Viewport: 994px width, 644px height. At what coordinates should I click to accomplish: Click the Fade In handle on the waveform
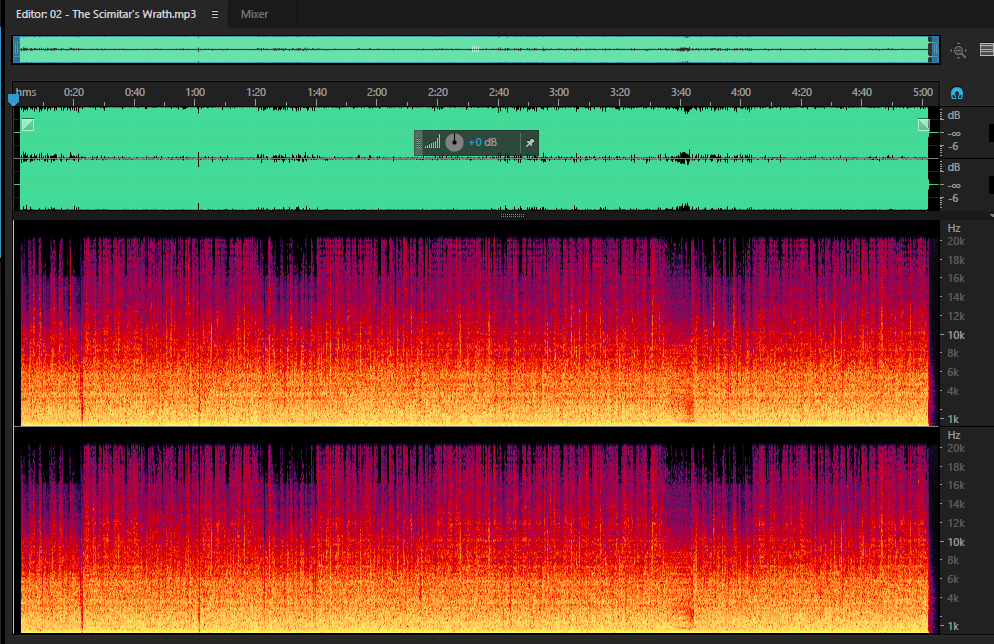pyautogui.click(x=28, y=125)
